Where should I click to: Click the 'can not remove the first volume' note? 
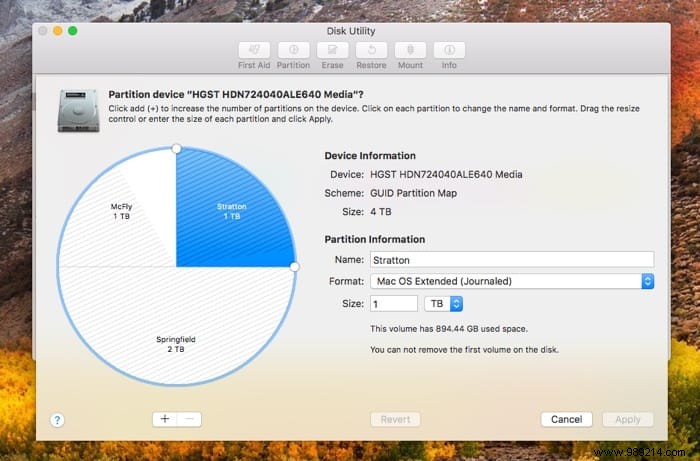(464, 349)
